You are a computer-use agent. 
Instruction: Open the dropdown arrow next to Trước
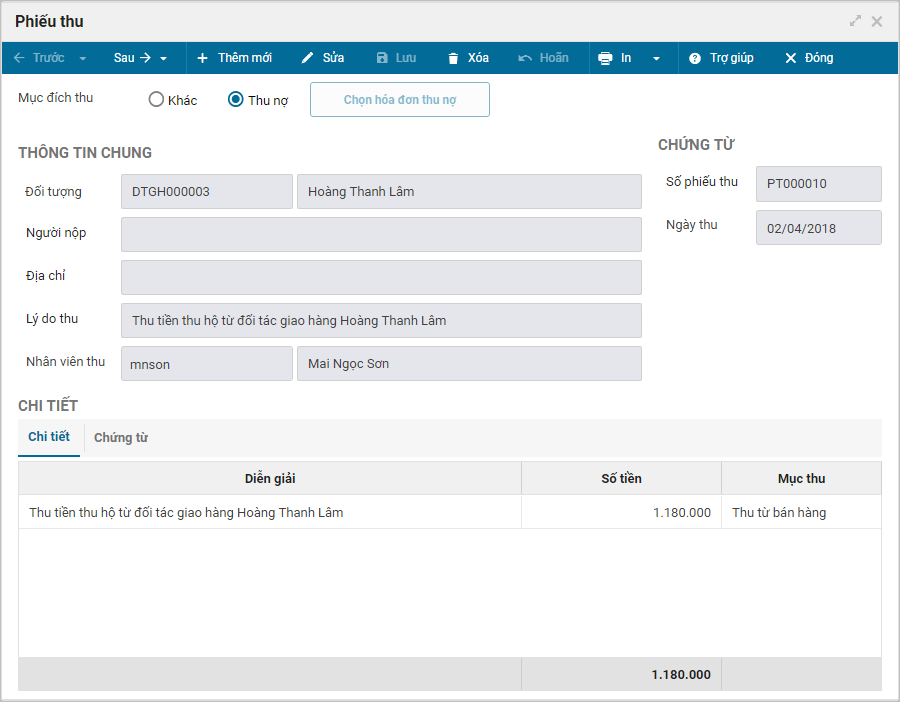coord(83,59)
